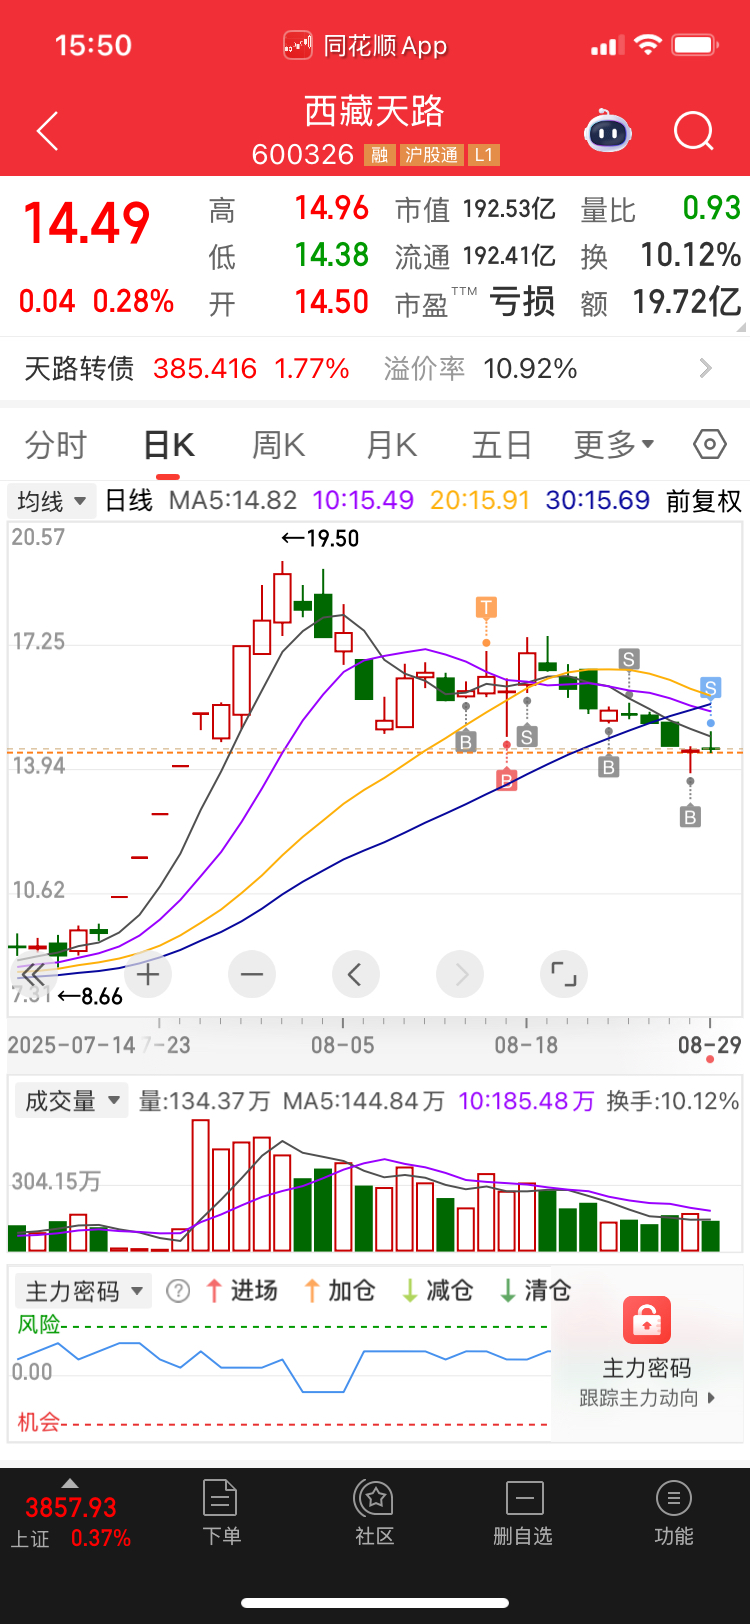Tap the double-left rewind chart icon
The width and height of the screenshot is (750, 1624).
32,974
